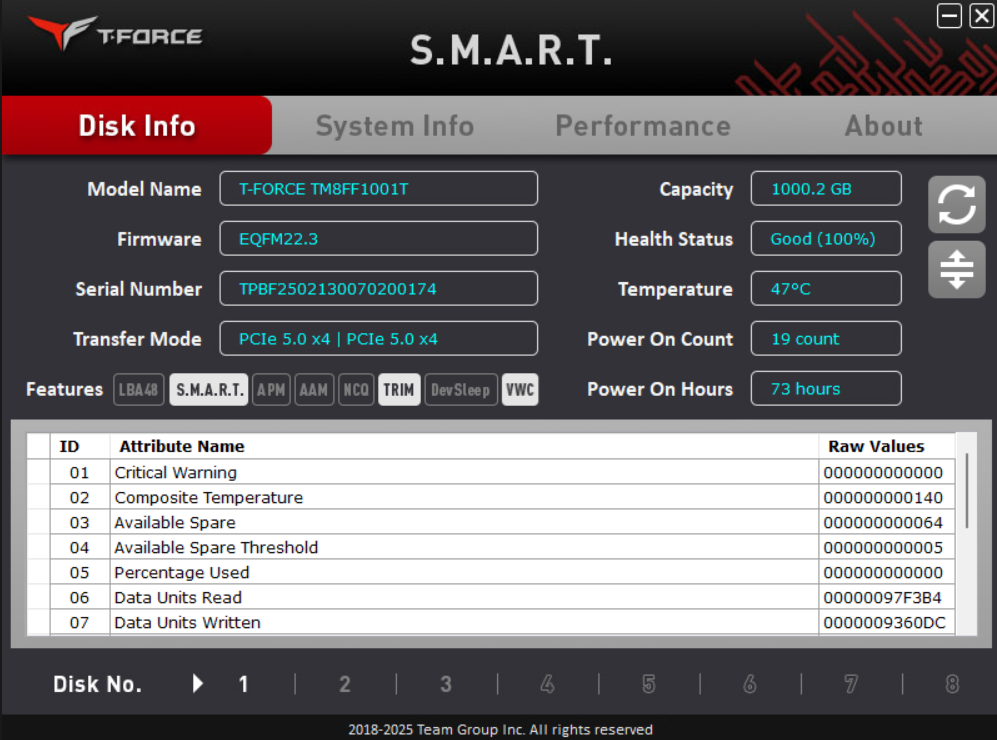Image resolution: width=997 pixels, height=740 pixels.
Task: Select Disk No. 5
Action: point(647,684)
